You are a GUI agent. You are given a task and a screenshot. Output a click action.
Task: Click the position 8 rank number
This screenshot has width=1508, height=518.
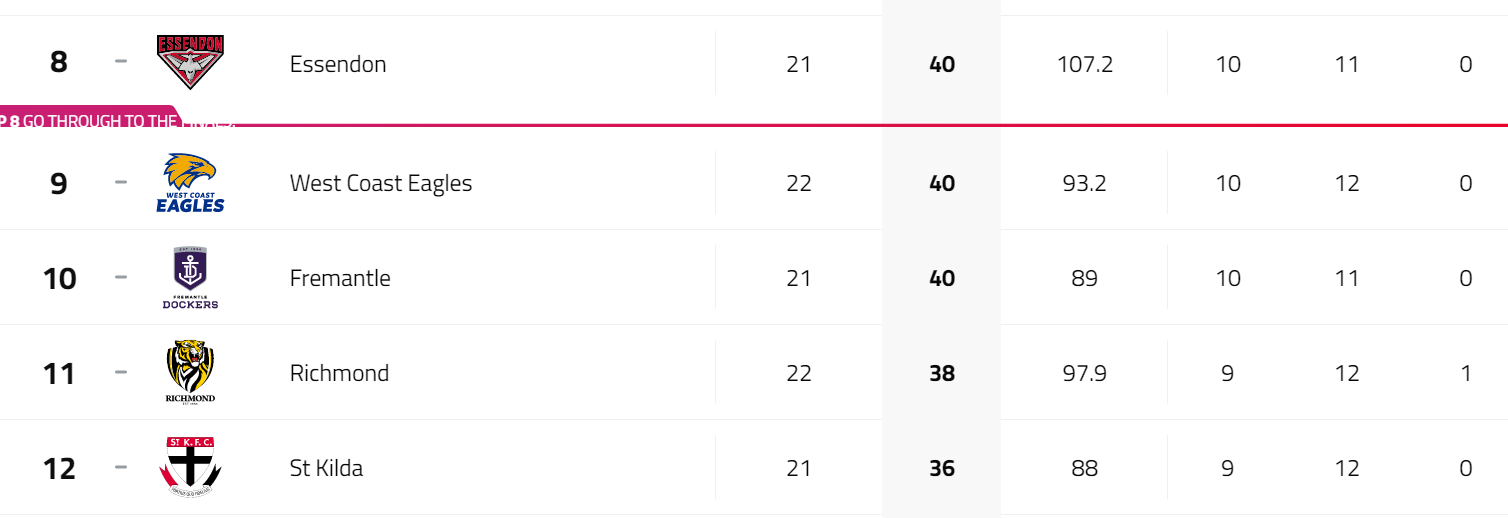coord(59,62)
